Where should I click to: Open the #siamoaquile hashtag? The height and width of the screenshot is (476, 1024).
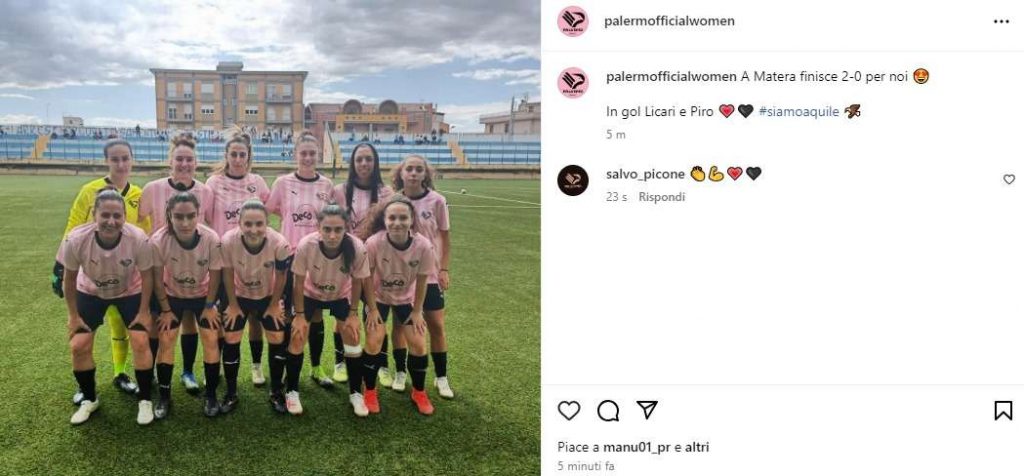799,112
